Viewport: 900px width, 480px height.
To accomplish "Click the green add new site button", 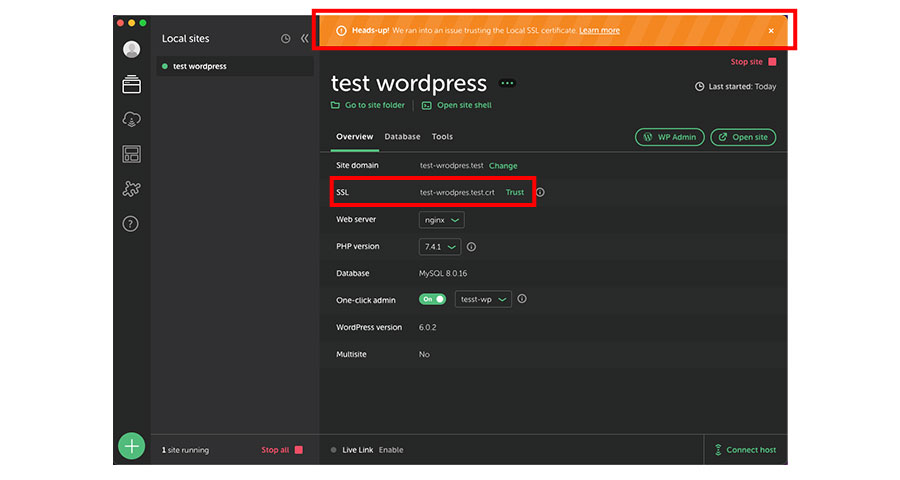I will (x=131, y=446).
